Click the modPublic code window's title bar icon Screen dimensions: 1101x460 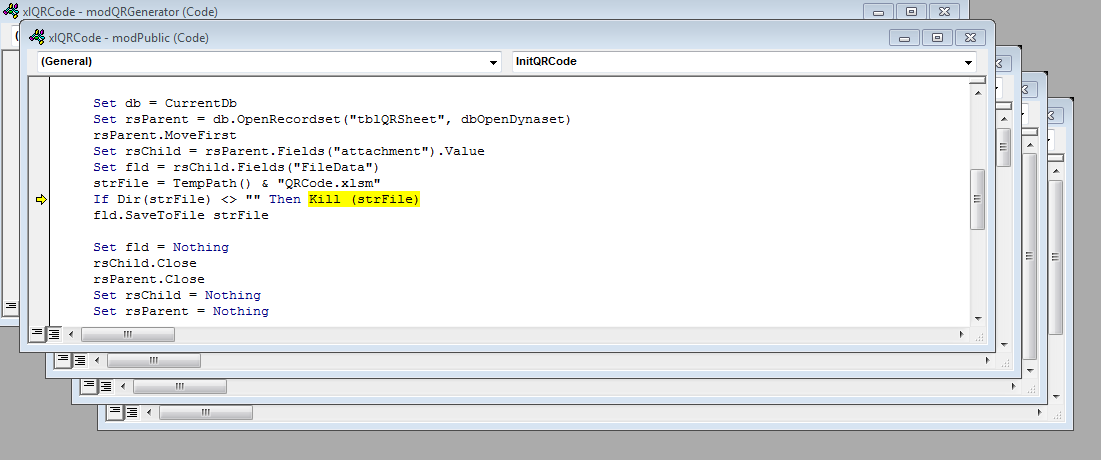pos(37,38)
